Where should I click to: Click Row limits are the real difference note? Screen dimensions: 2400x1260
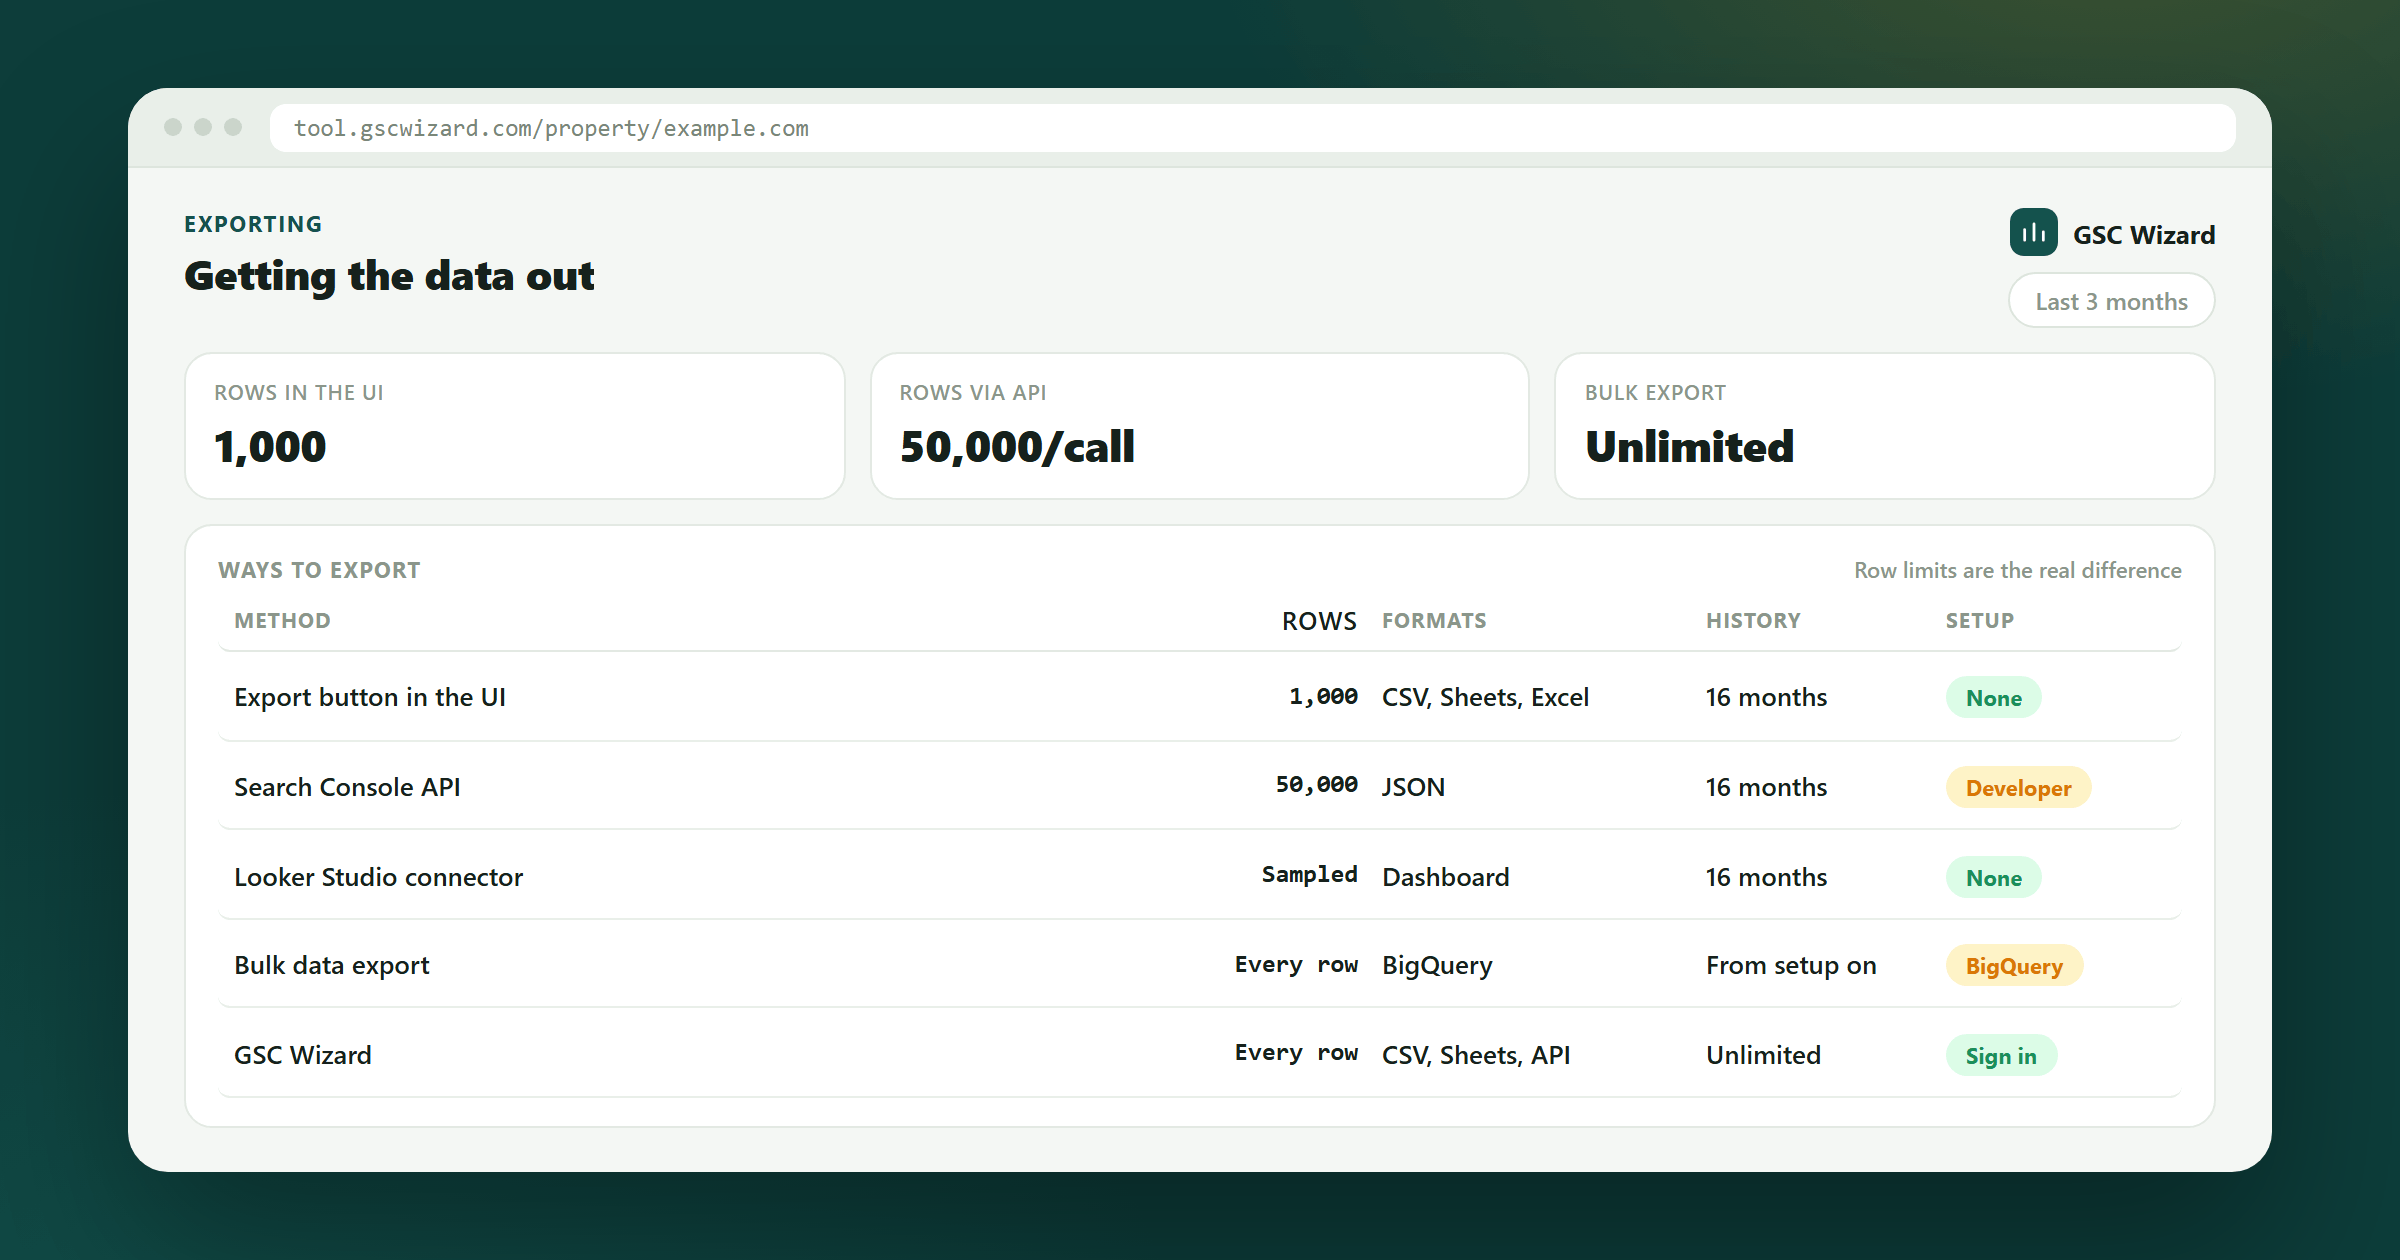pyautogui.click(x=2017, y=570)
